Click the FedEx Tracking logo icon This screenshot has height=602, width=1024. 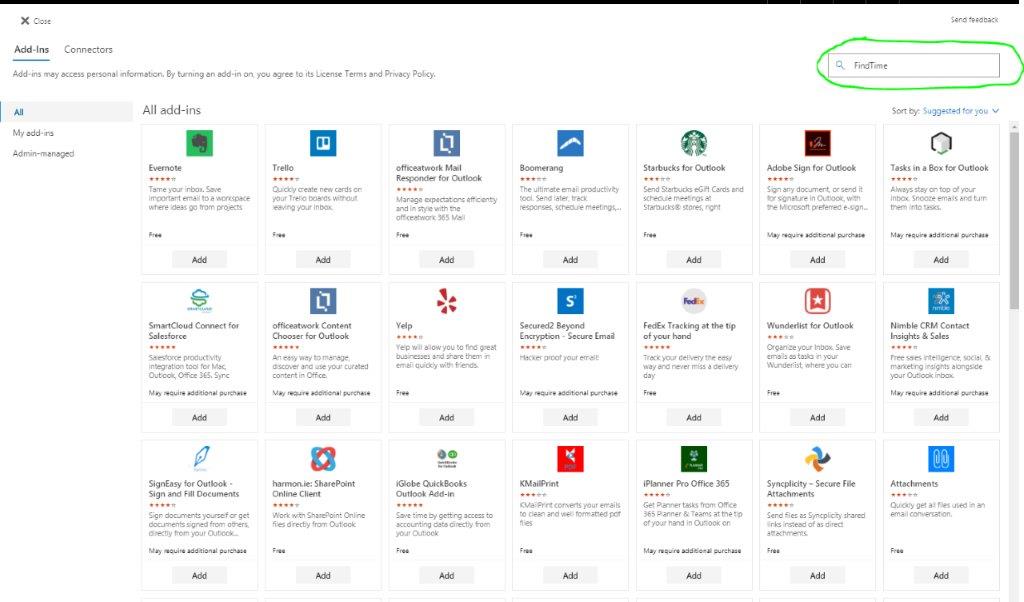694,301
